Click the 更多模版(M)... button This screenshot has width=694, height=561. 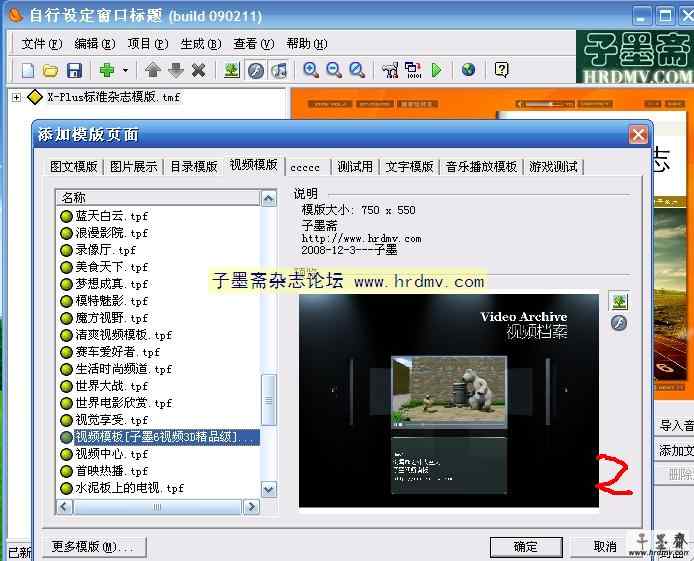click(x=97, y=546)
